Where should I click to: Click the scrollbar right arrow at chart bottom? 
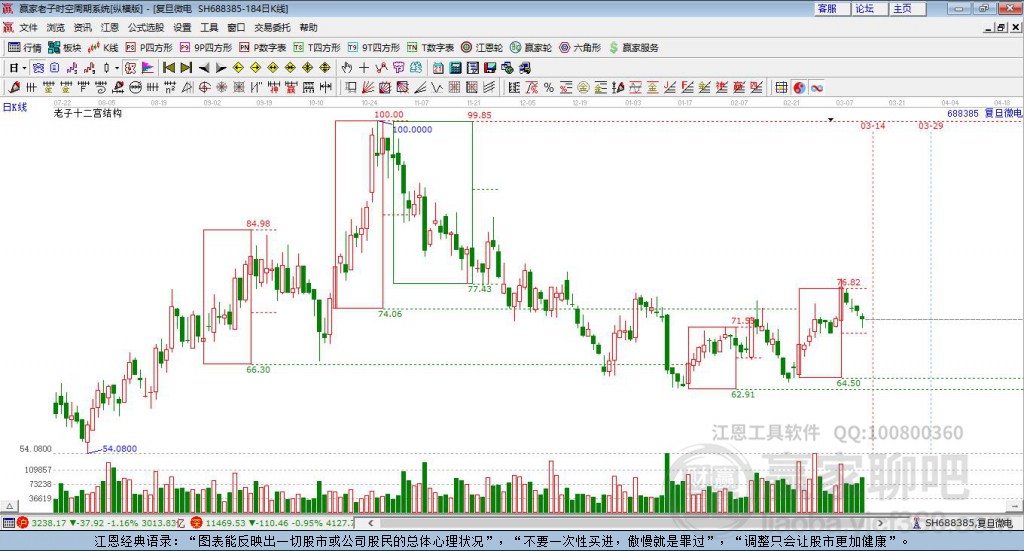tap(880, 523)
